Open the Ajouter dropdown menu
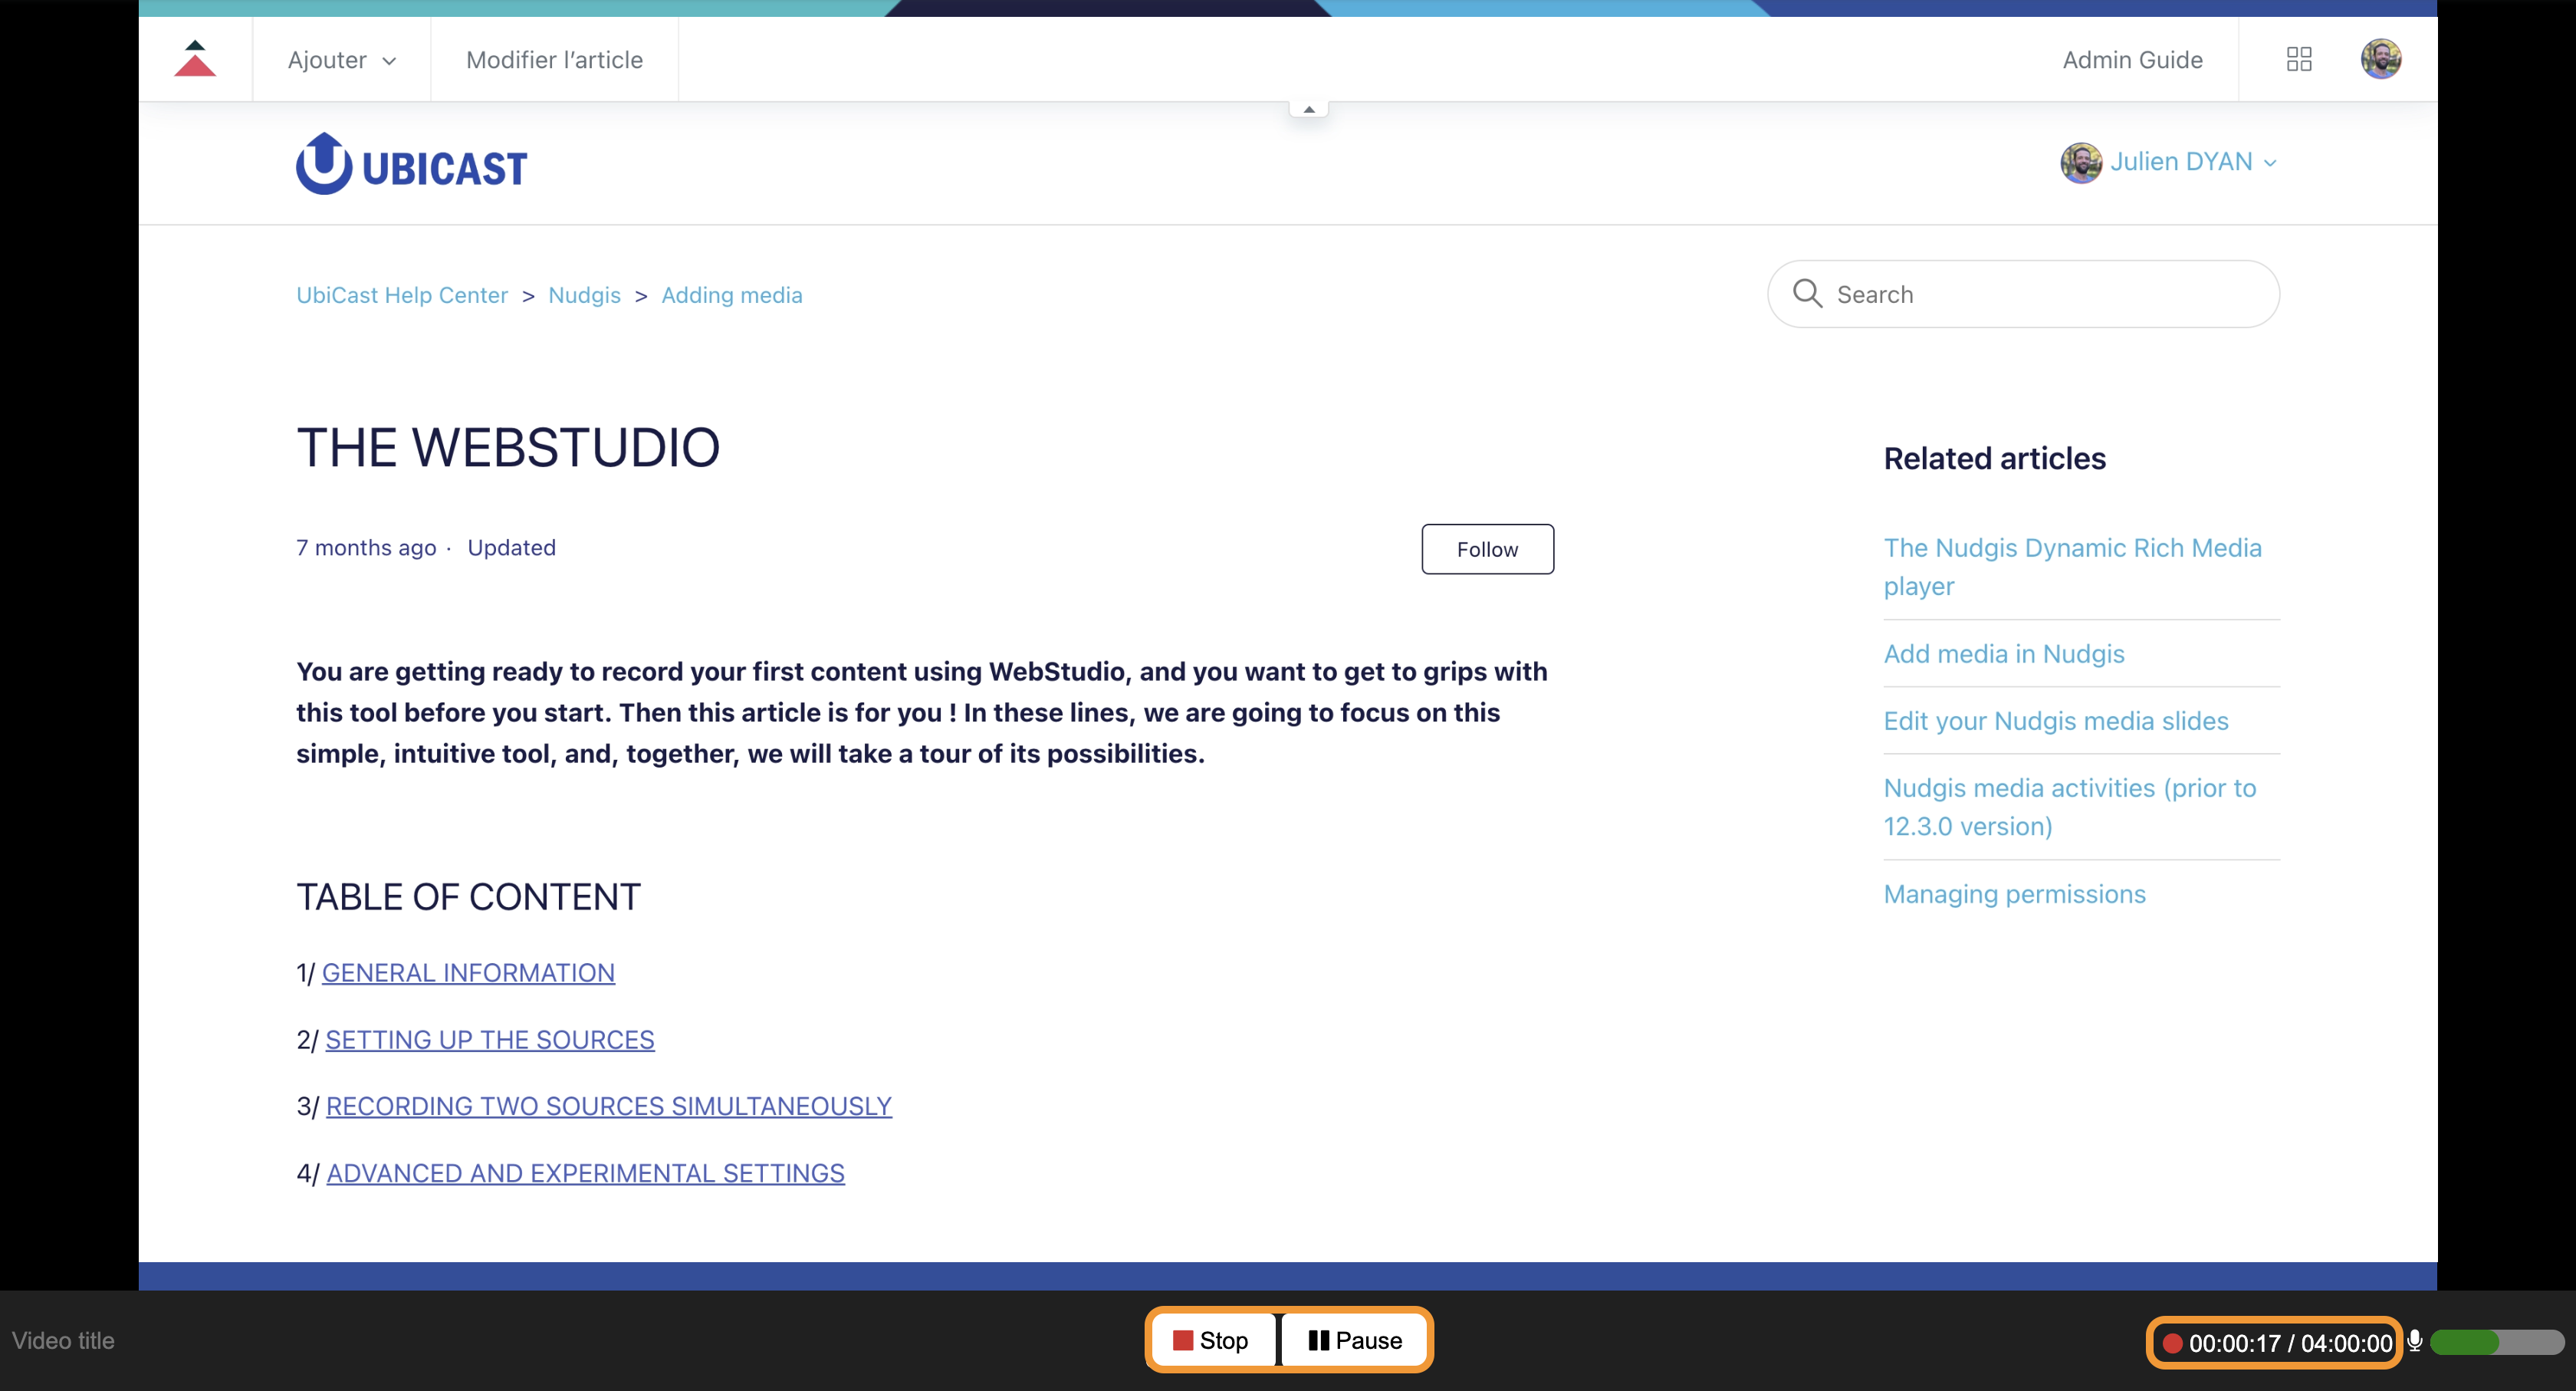The image size is (2576, 1391). click(x=342, y=60)
